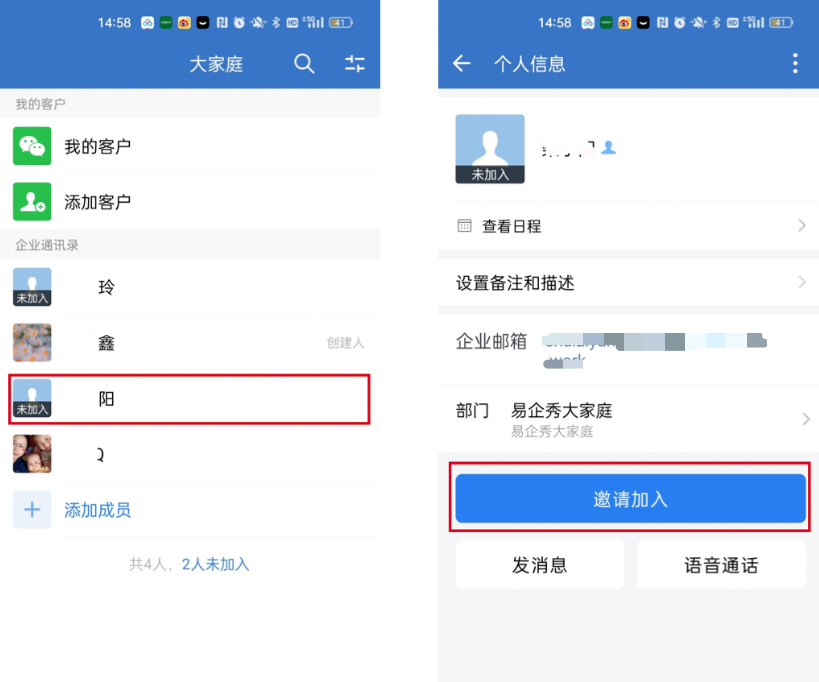Tap the profile avatar marked 未加入

[x=490, y=149]
